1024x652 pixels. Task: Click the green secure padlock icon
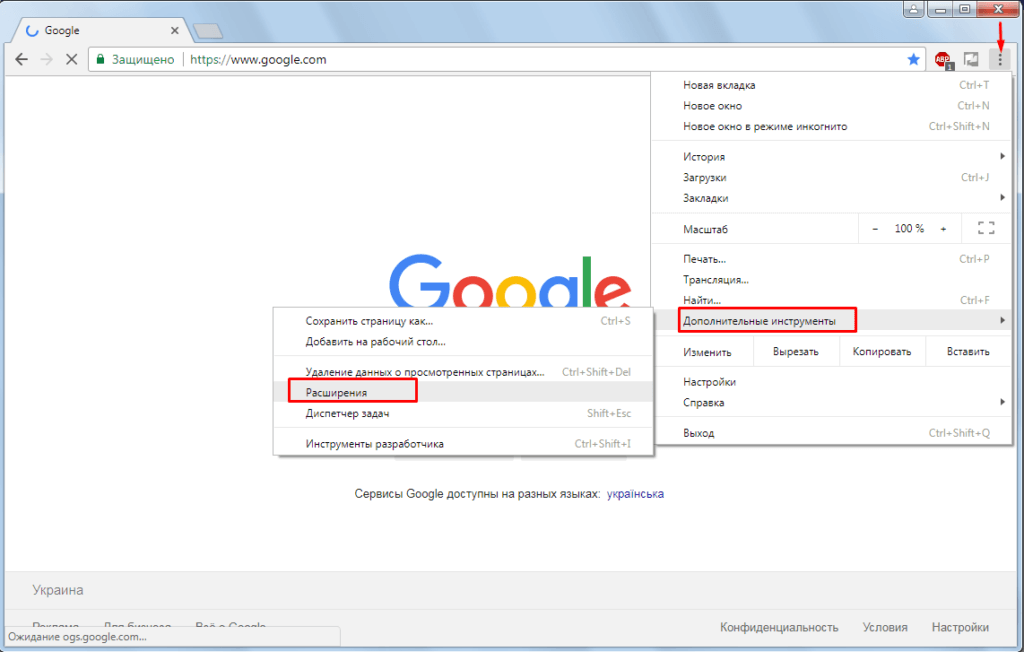click(100, 60)
